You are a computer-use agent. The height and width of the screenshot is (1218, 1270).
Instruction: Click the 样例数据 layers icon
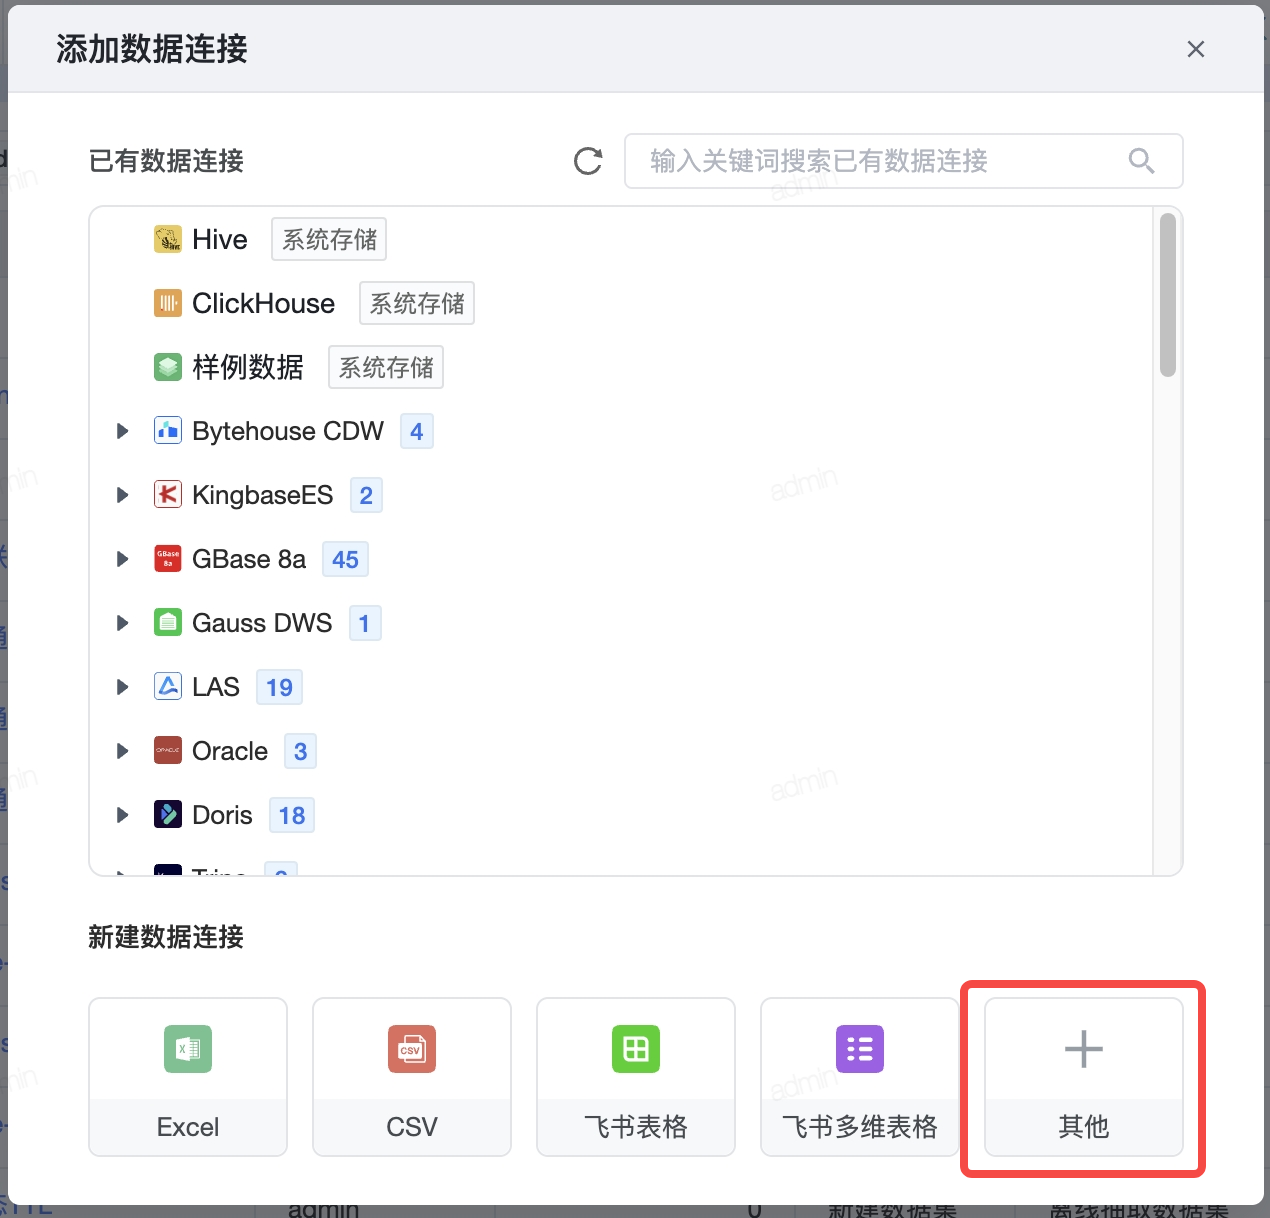click(x=168, y=367)
